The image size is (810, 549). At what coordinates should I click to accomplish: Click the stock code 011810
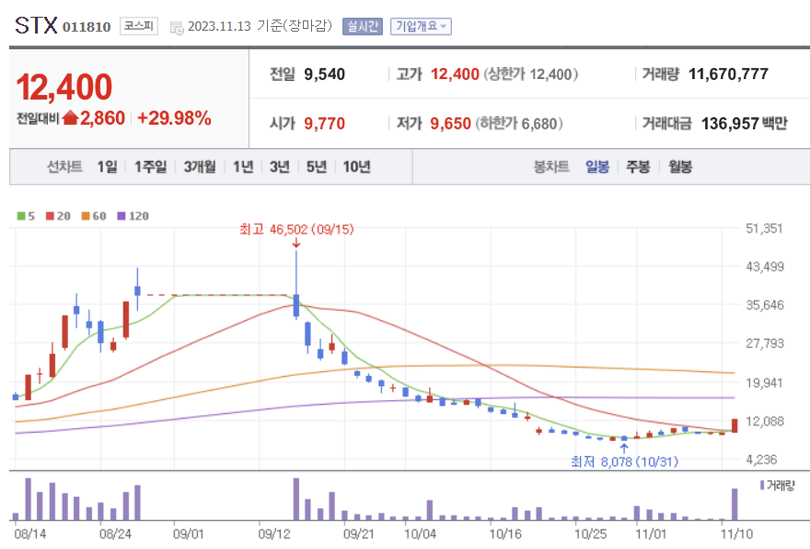[86, 27]
